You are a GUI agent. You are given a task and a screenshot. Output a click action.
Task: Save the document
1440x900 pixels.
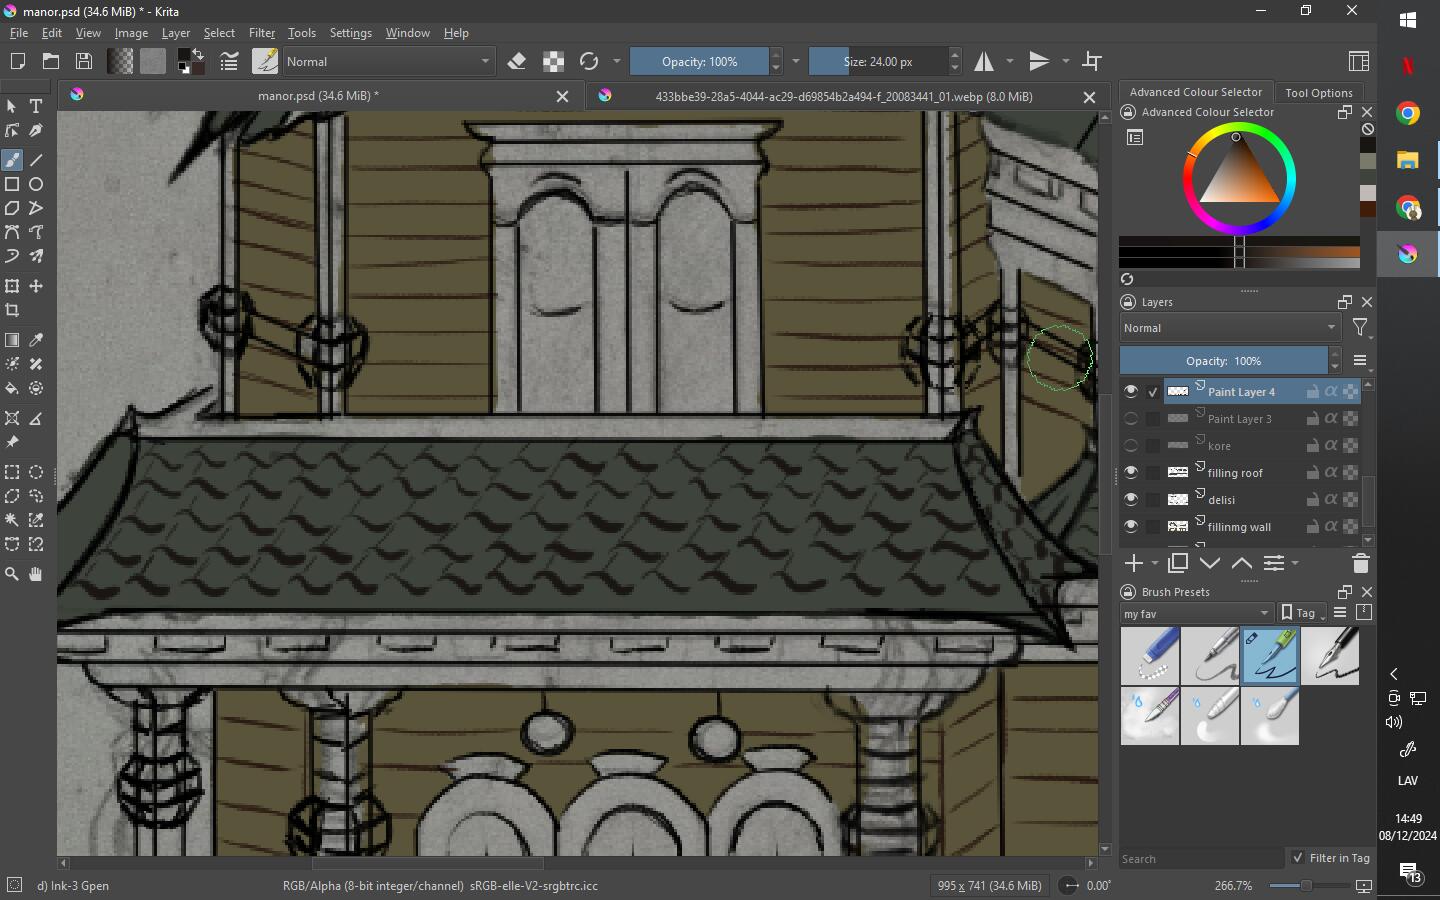84,61
